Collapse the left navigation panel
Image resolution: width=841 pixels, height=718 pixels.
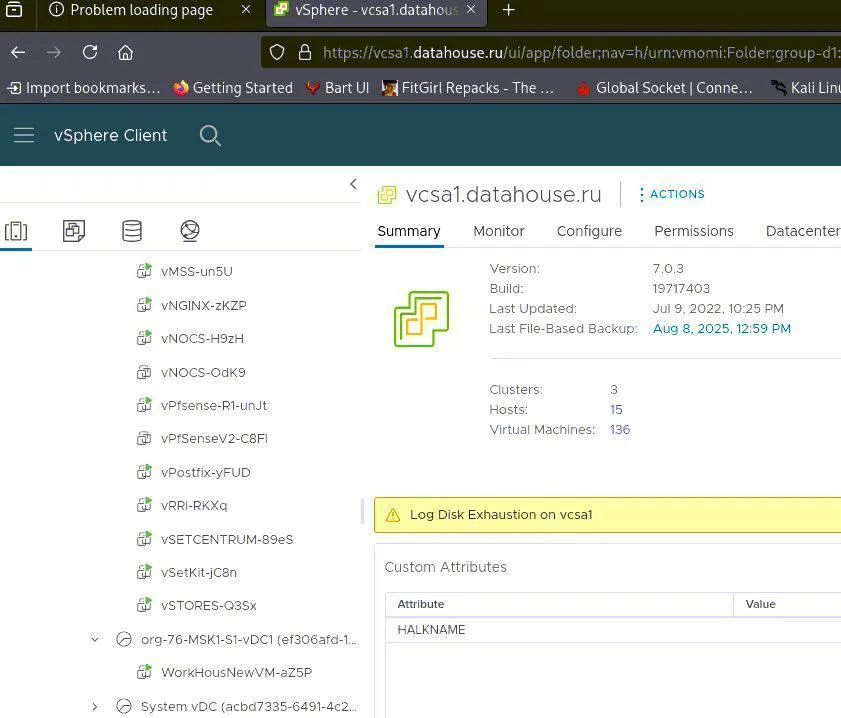click(x=352, y=184)
